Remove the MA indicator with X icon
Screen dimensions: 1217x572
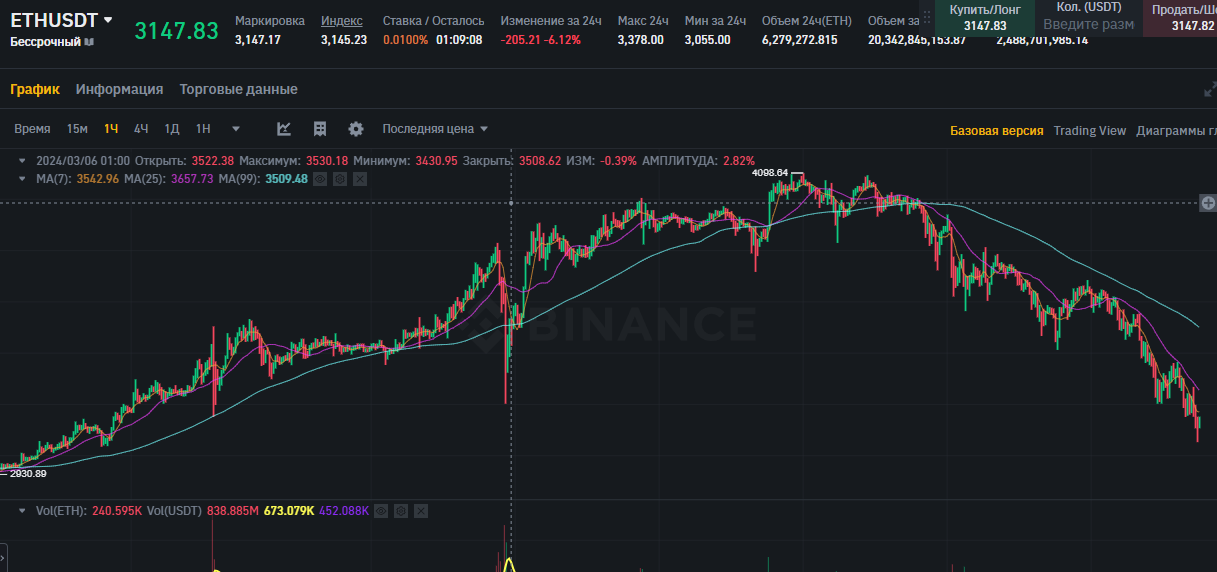pos(360,179)
